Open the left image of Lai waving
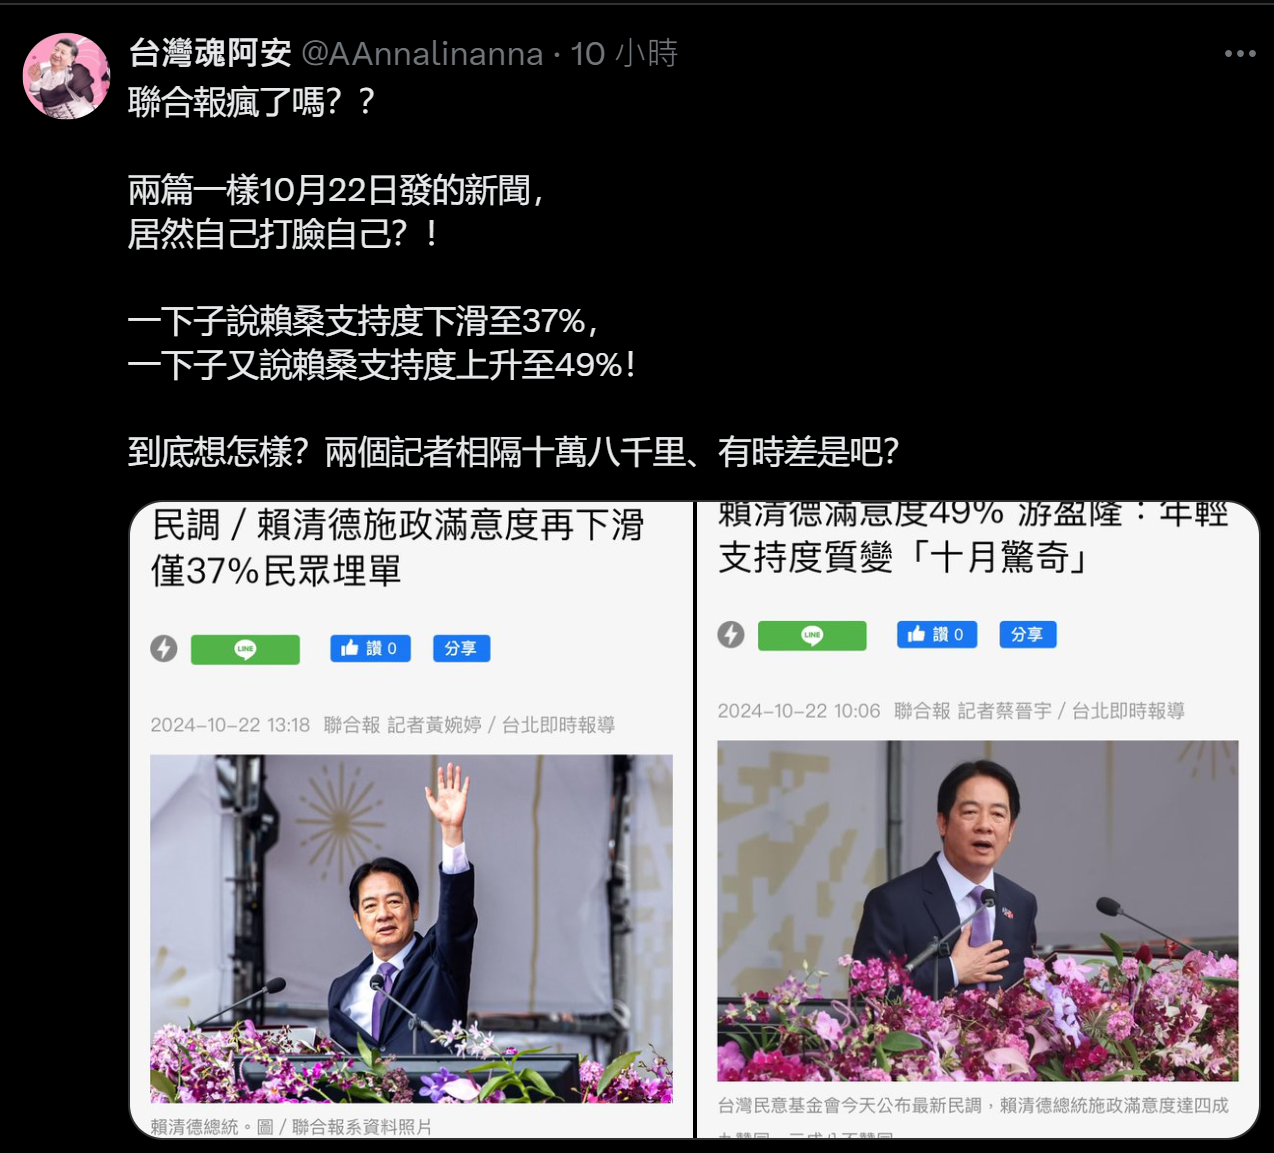 [411, 929]
